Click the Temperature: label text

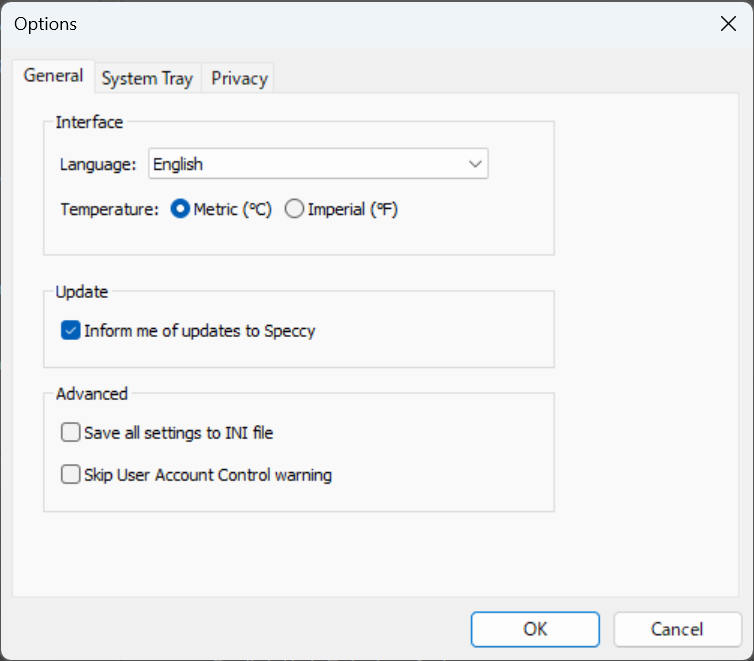110,210
